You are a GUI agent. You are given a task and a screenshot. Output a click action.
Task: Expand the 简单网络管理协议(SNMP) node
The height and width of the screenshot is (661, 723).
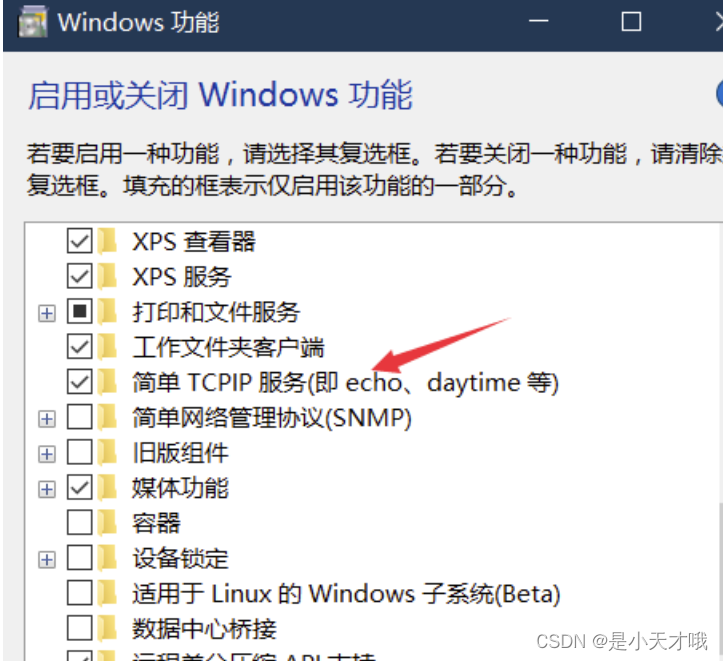pos(47,419)
